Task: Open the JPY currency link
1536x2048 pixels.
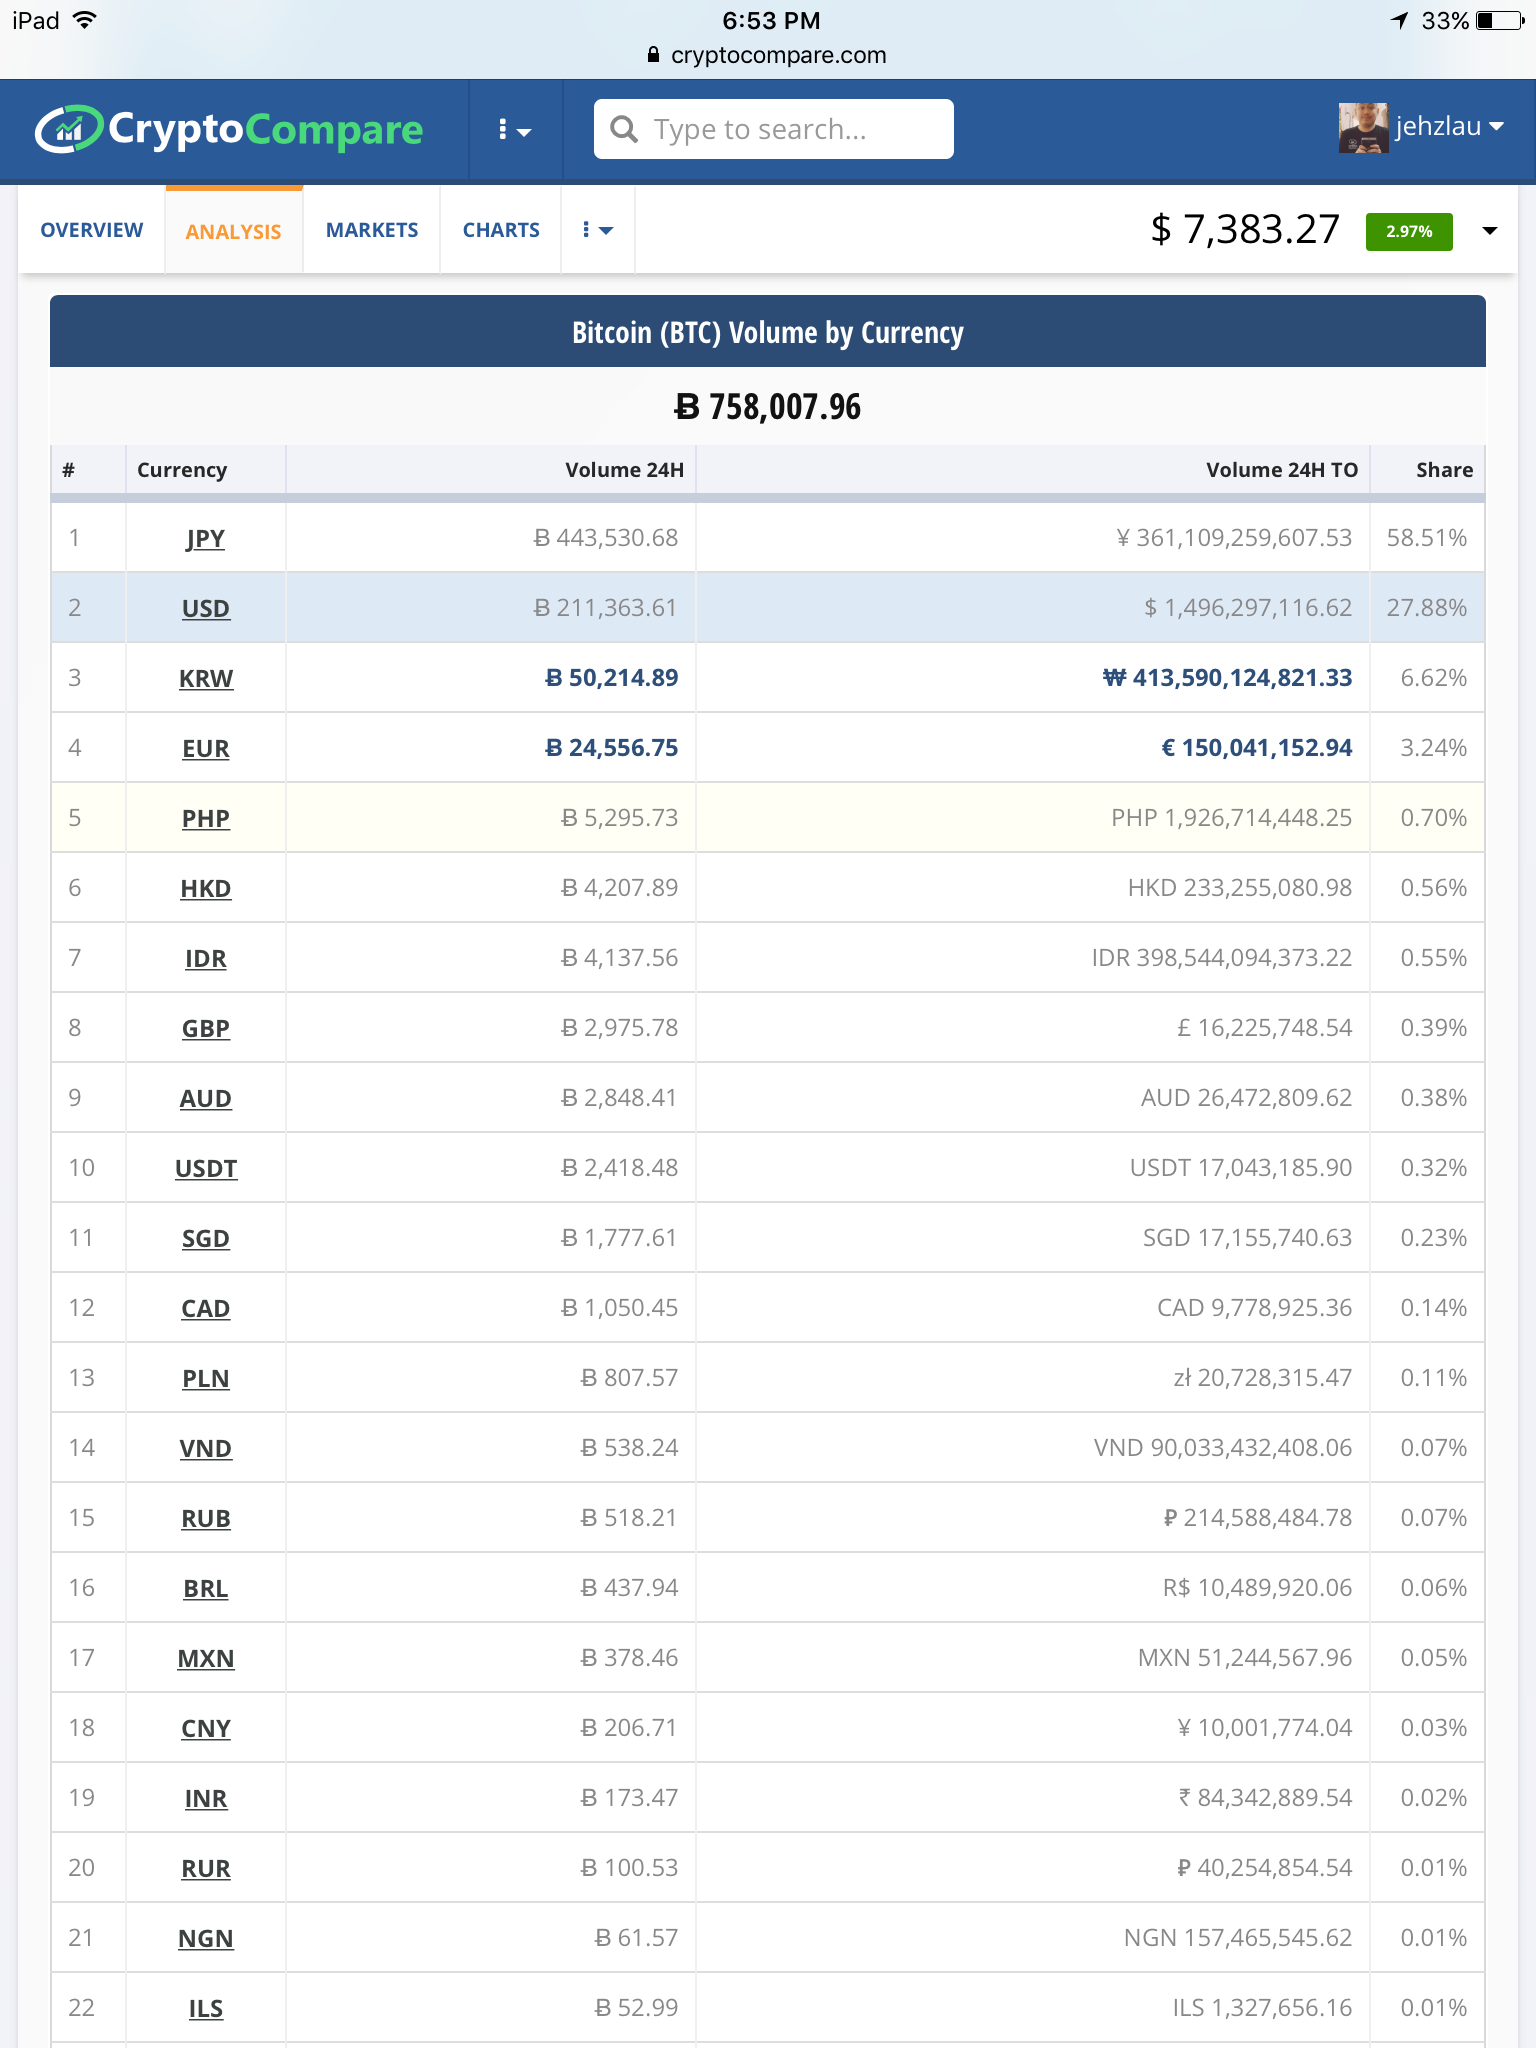Action: tap(205, 539)
